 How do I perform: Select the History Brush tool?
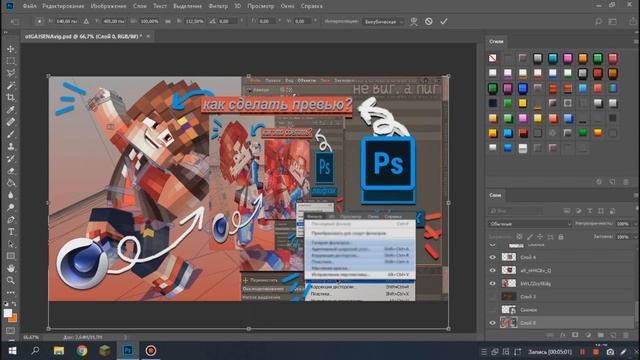coord(11,158)
